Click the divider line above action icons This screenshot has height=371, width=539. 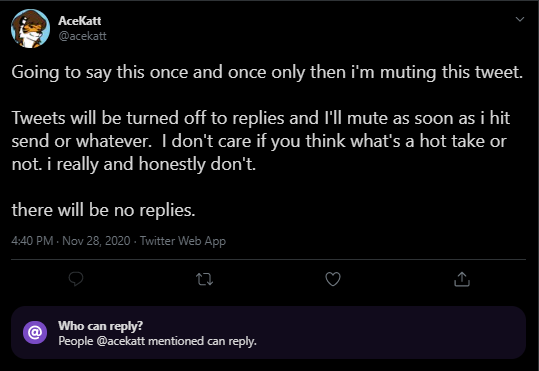pos(268,259)
